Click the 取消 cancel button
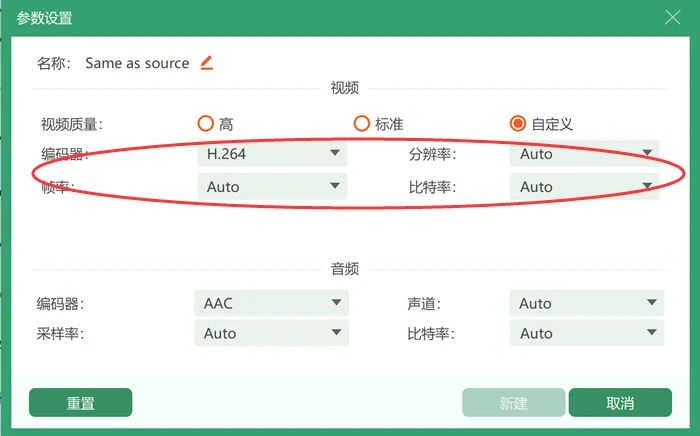The height and width of the screenshot is (436, 700). point(620,403)
